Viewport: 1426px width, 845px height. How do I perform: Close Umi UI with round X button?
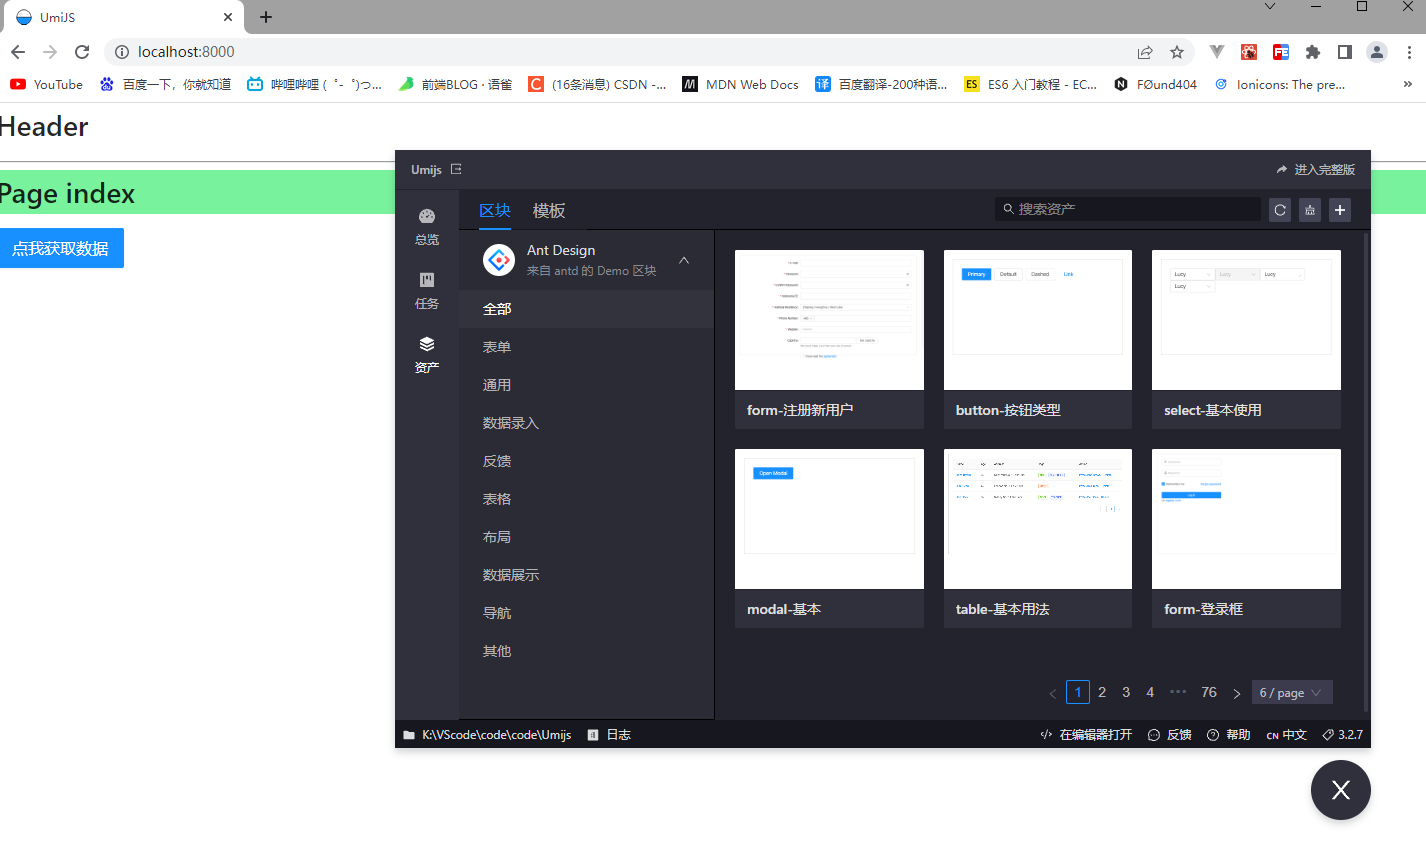pos(1341,790)
